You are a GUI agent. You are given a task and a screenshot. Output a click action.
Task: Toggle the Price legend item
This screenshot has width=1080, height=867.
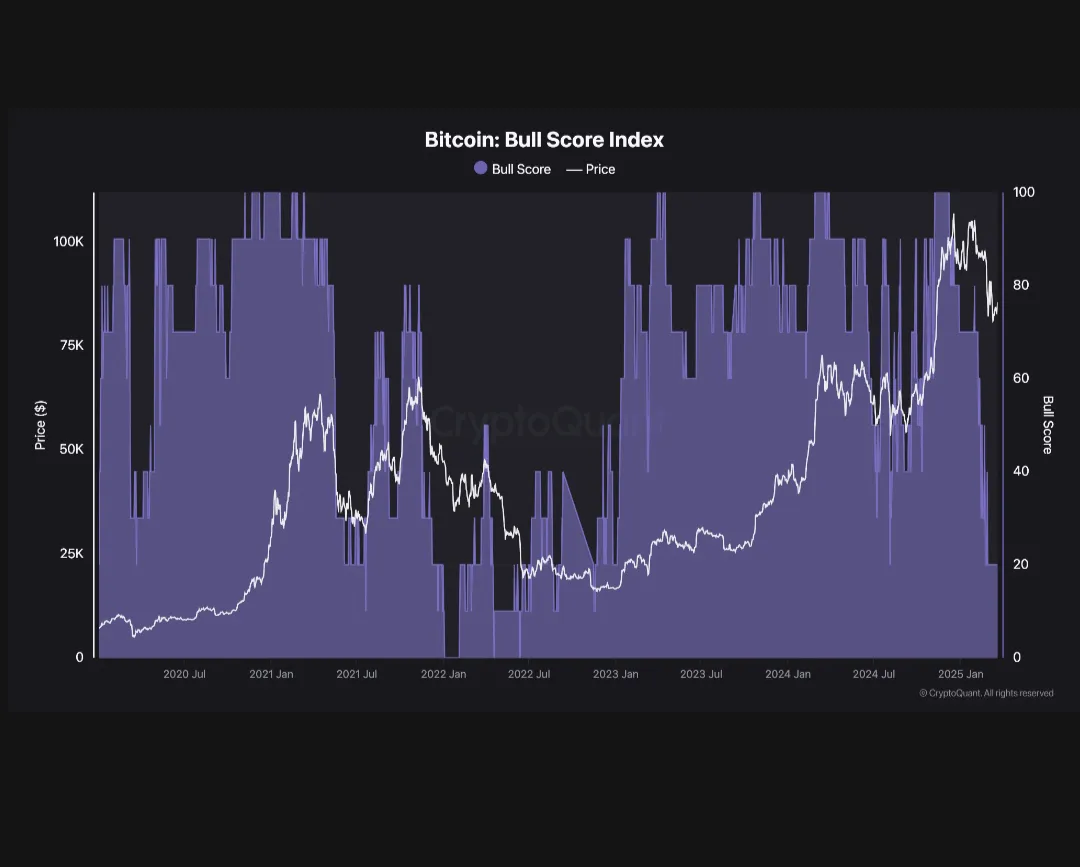590,169
